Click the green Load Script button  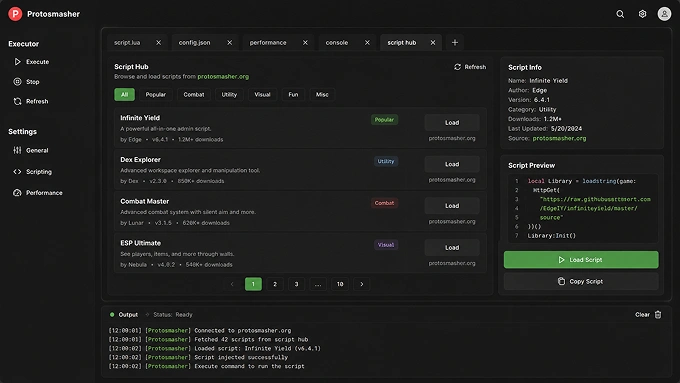pos(581,260)
